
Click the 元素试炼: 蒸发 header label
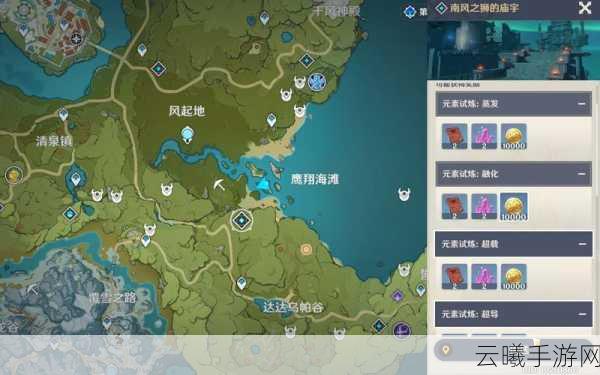click(x=470, y=104)
